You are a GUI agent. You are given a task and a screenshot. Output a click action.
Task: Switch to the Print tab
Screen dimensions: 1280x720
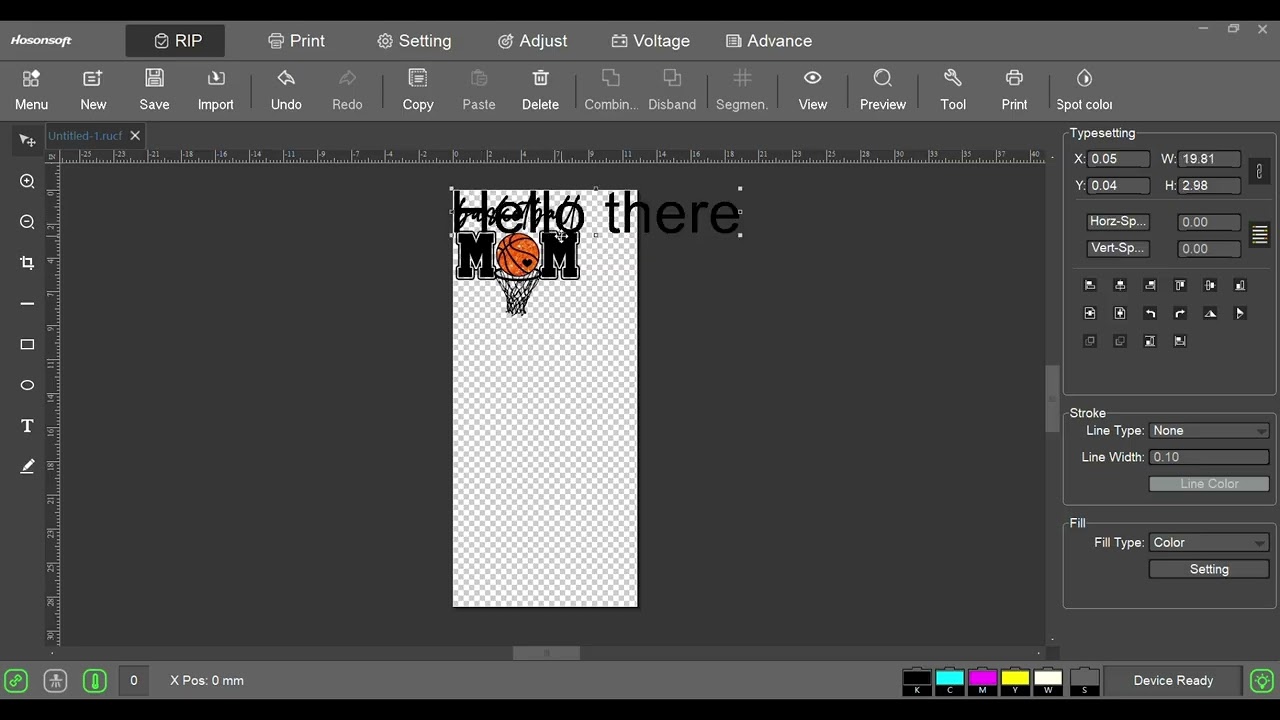click(296, 41)
